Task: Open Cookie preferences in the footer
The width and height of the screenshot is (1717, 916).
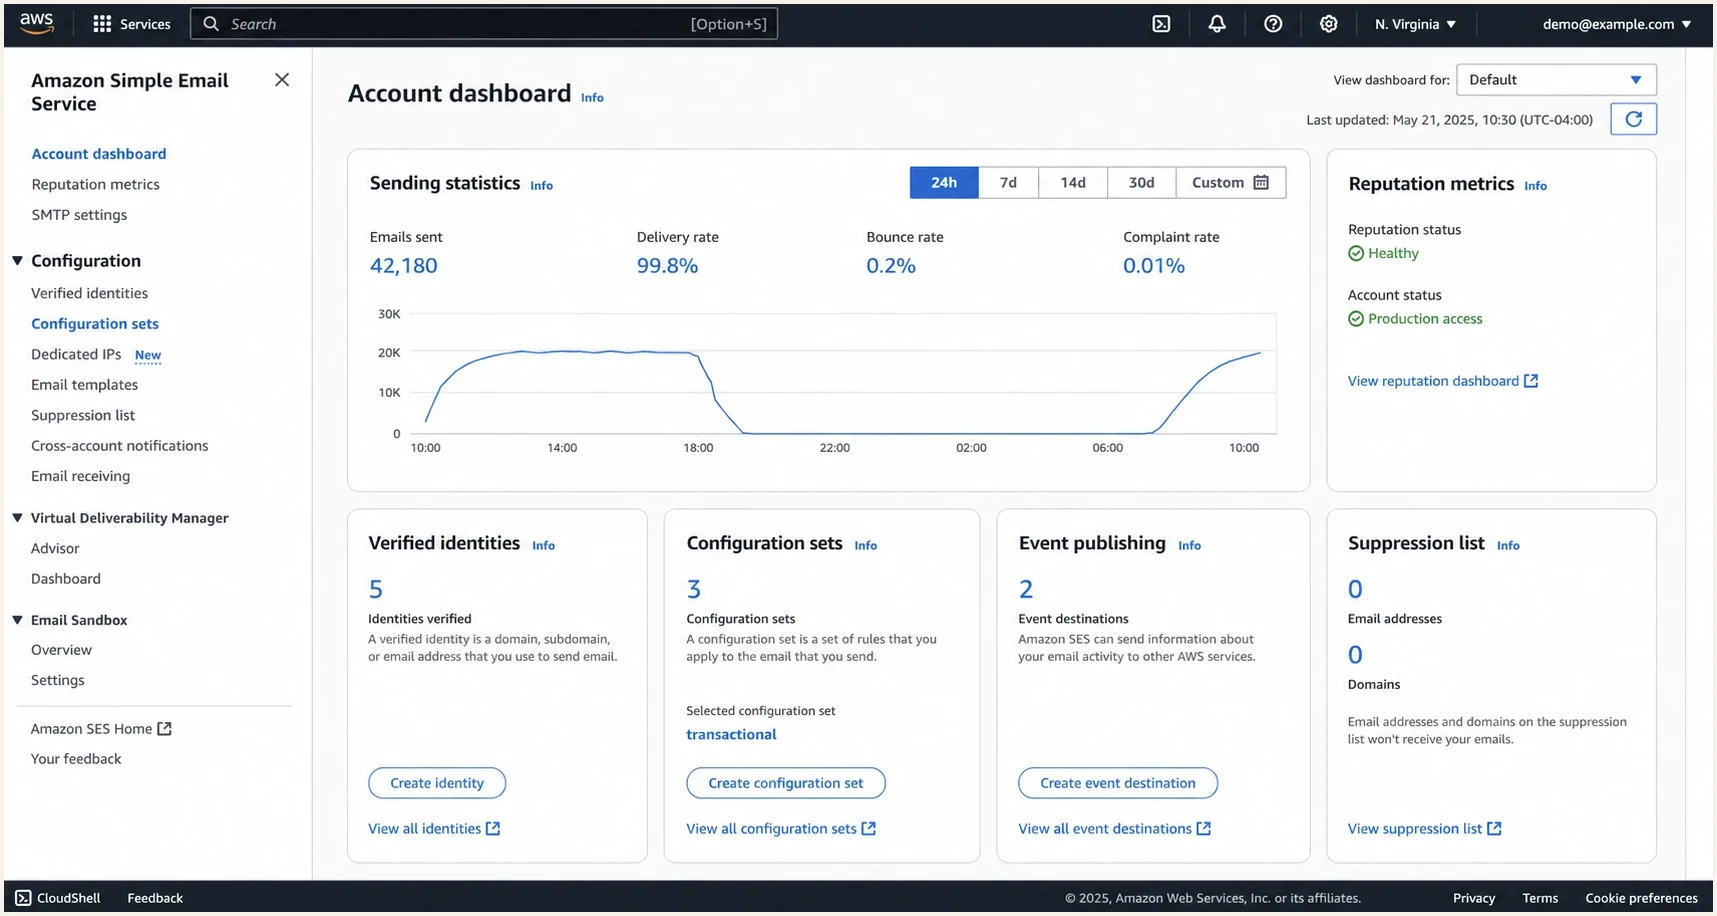Action: 1641,898
